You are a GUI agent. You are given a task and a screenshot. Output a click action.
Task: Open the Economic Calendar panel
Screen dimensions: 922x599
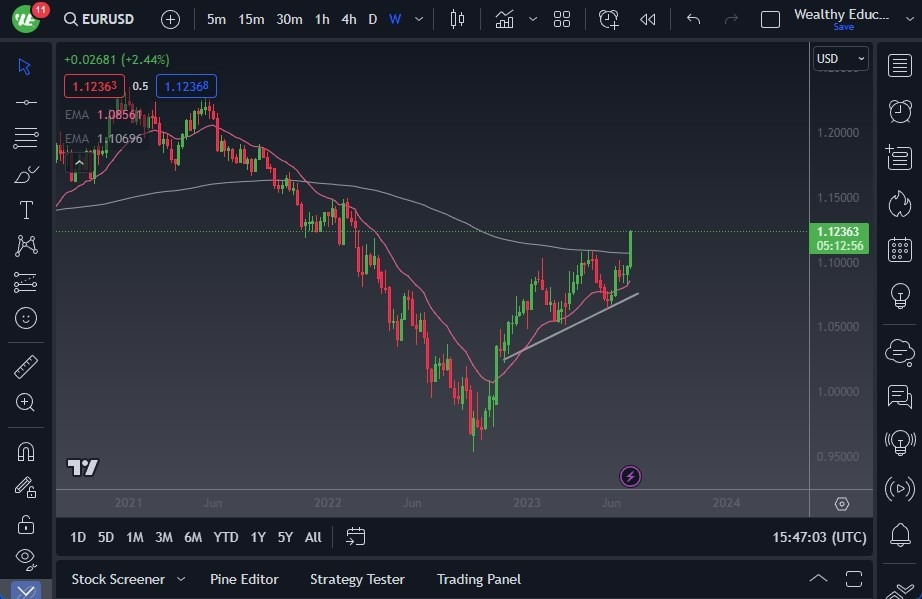(899, 252)
